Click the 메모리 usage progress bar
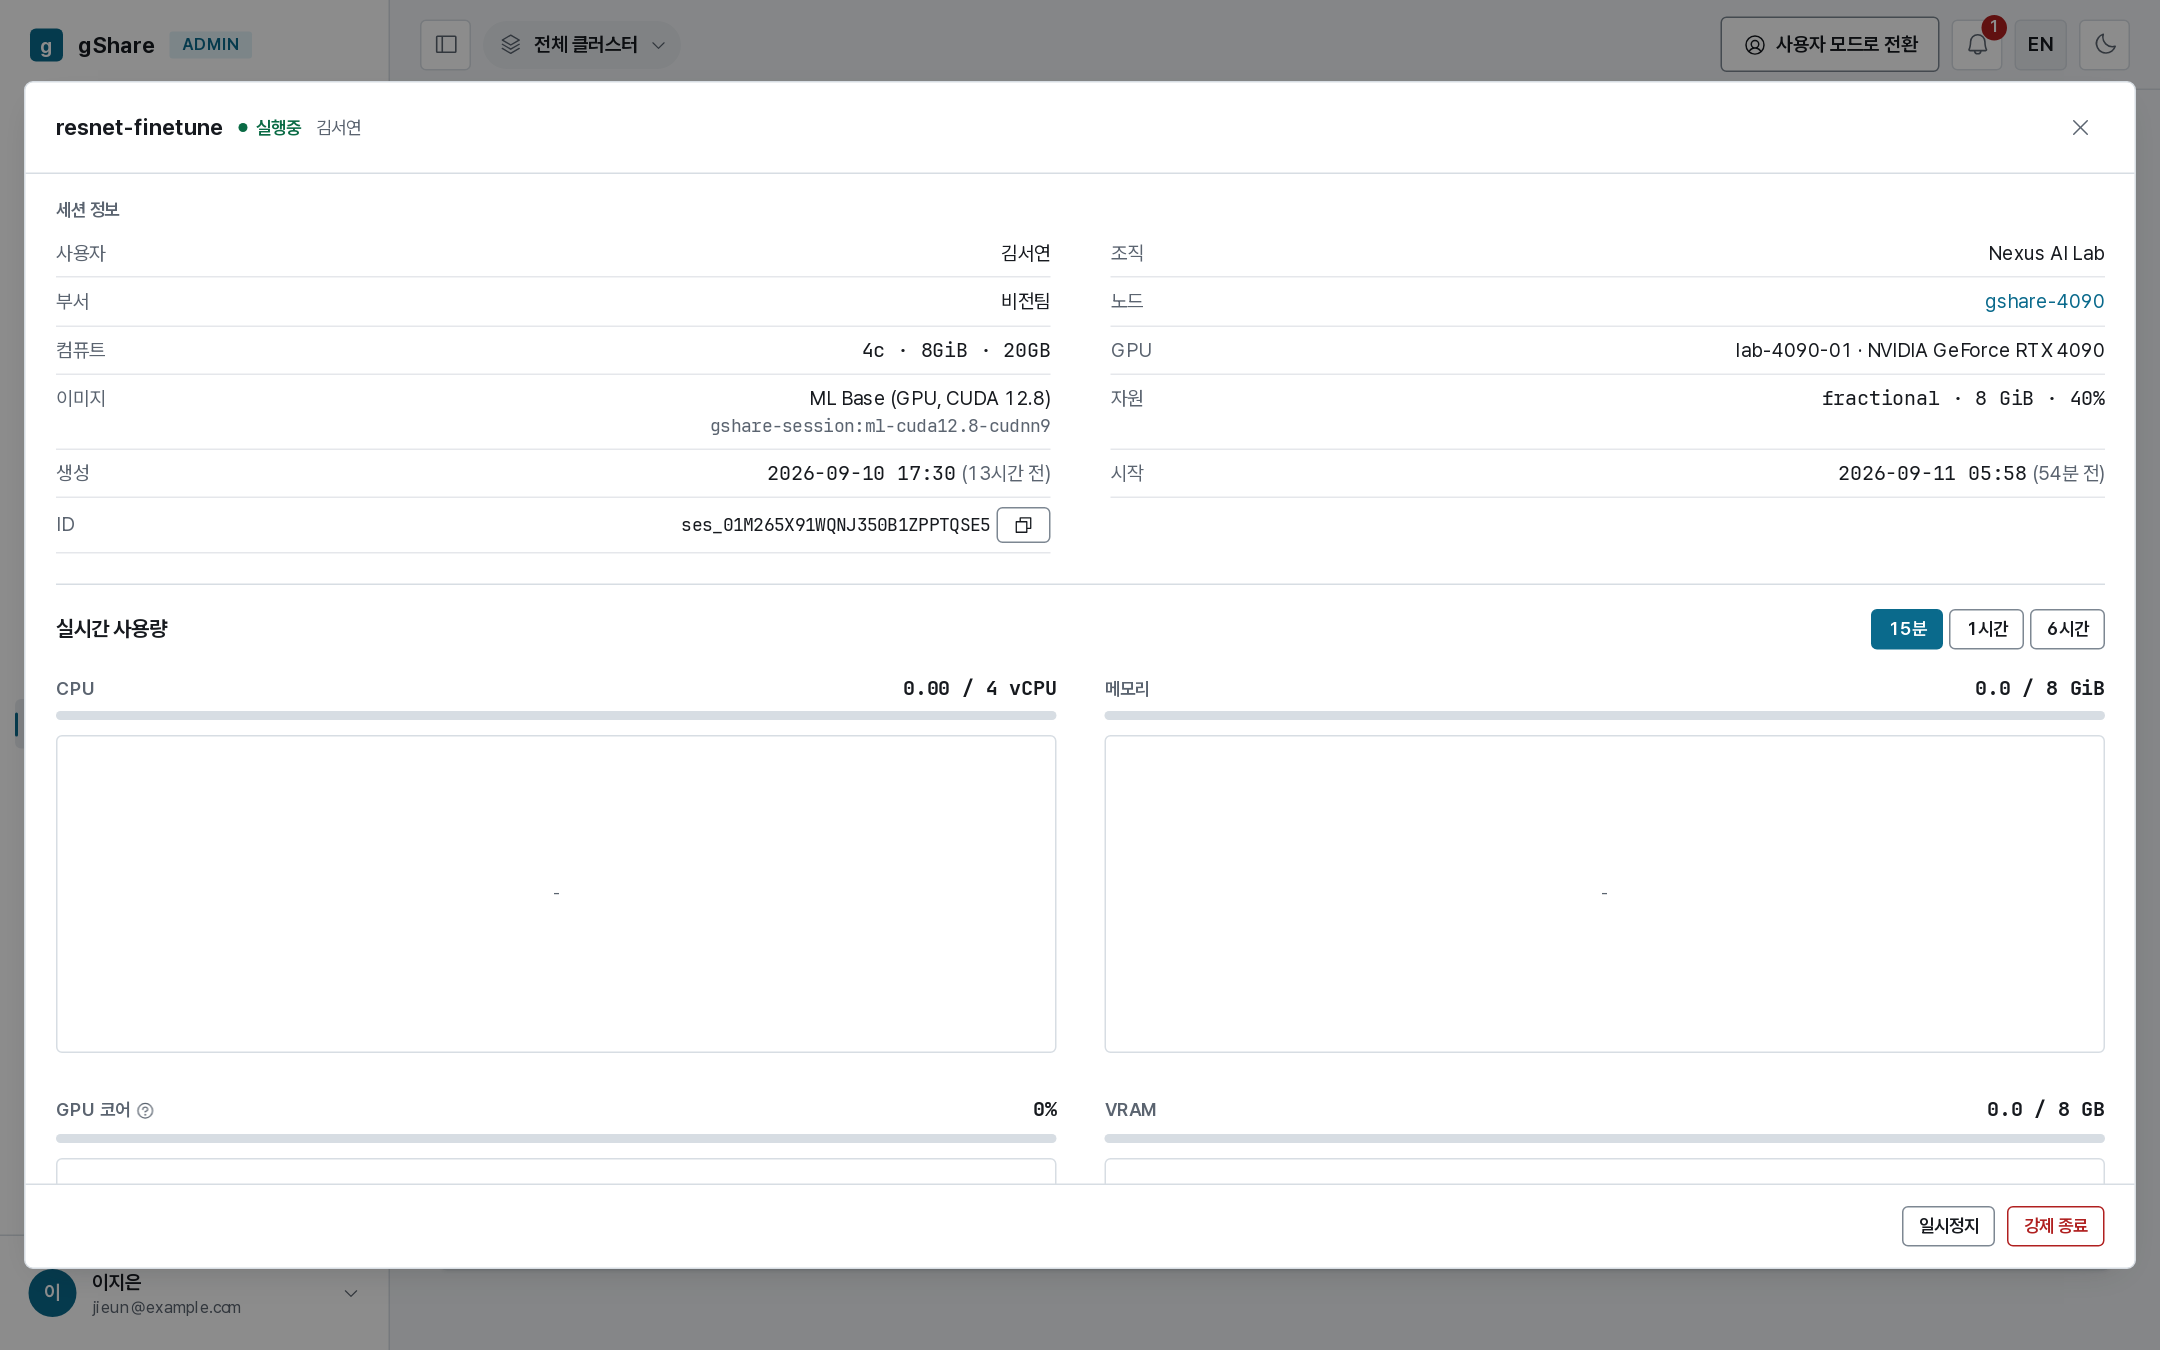Viewport: 2160px width, 1350px height. point(1604,716)
